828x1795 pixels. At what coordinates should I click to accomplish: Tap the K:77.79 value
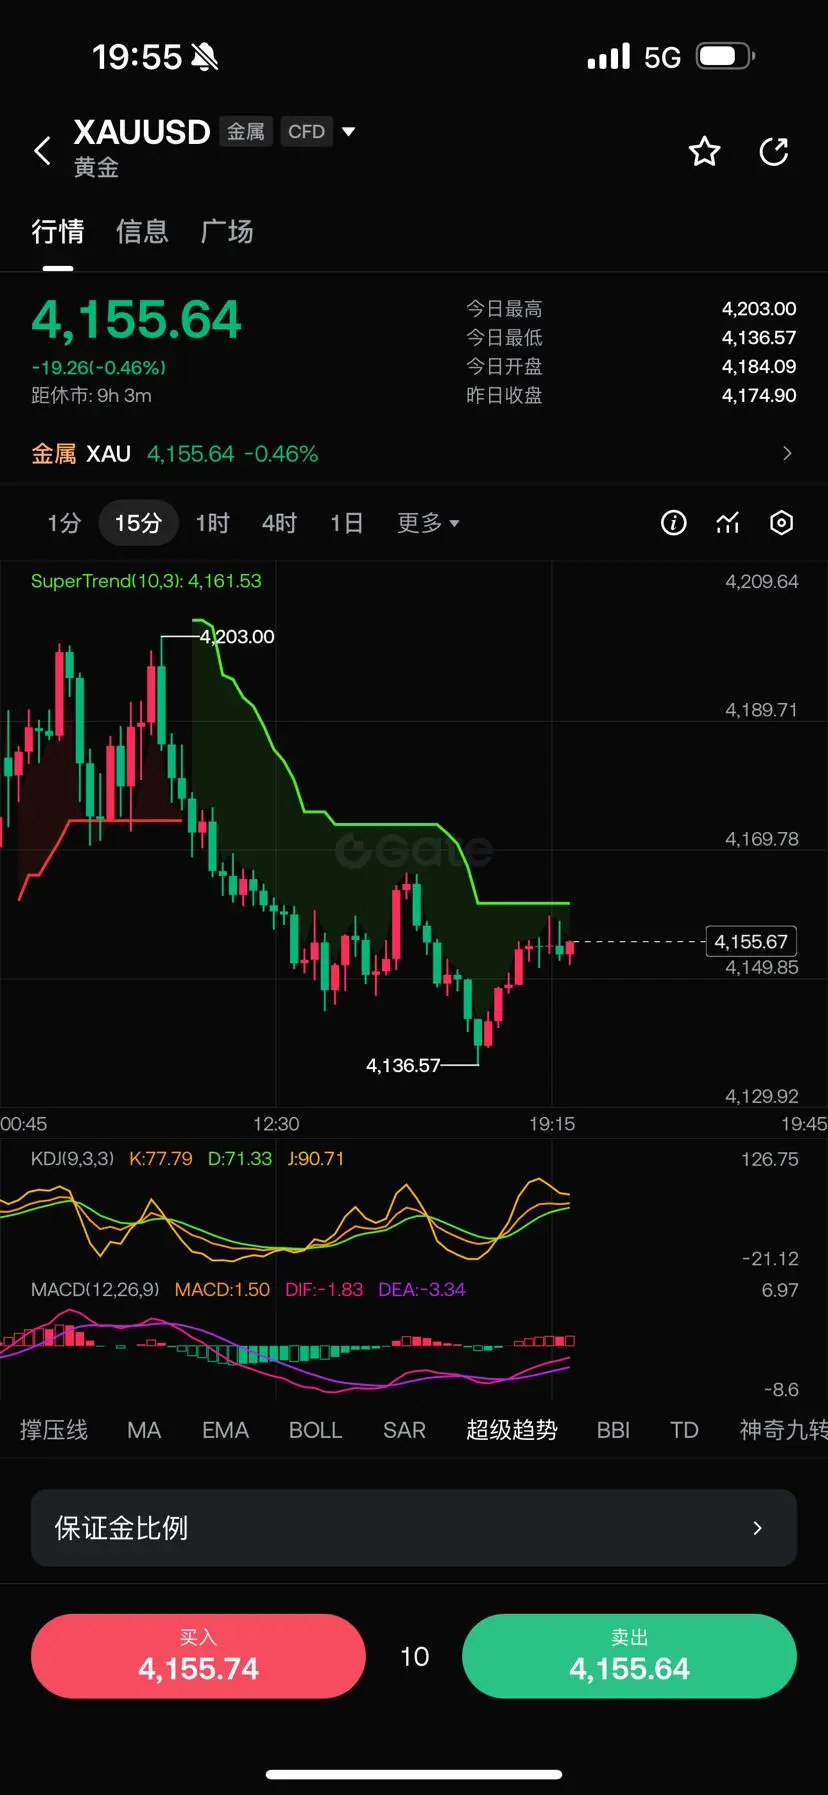(x=161, y=1159)
